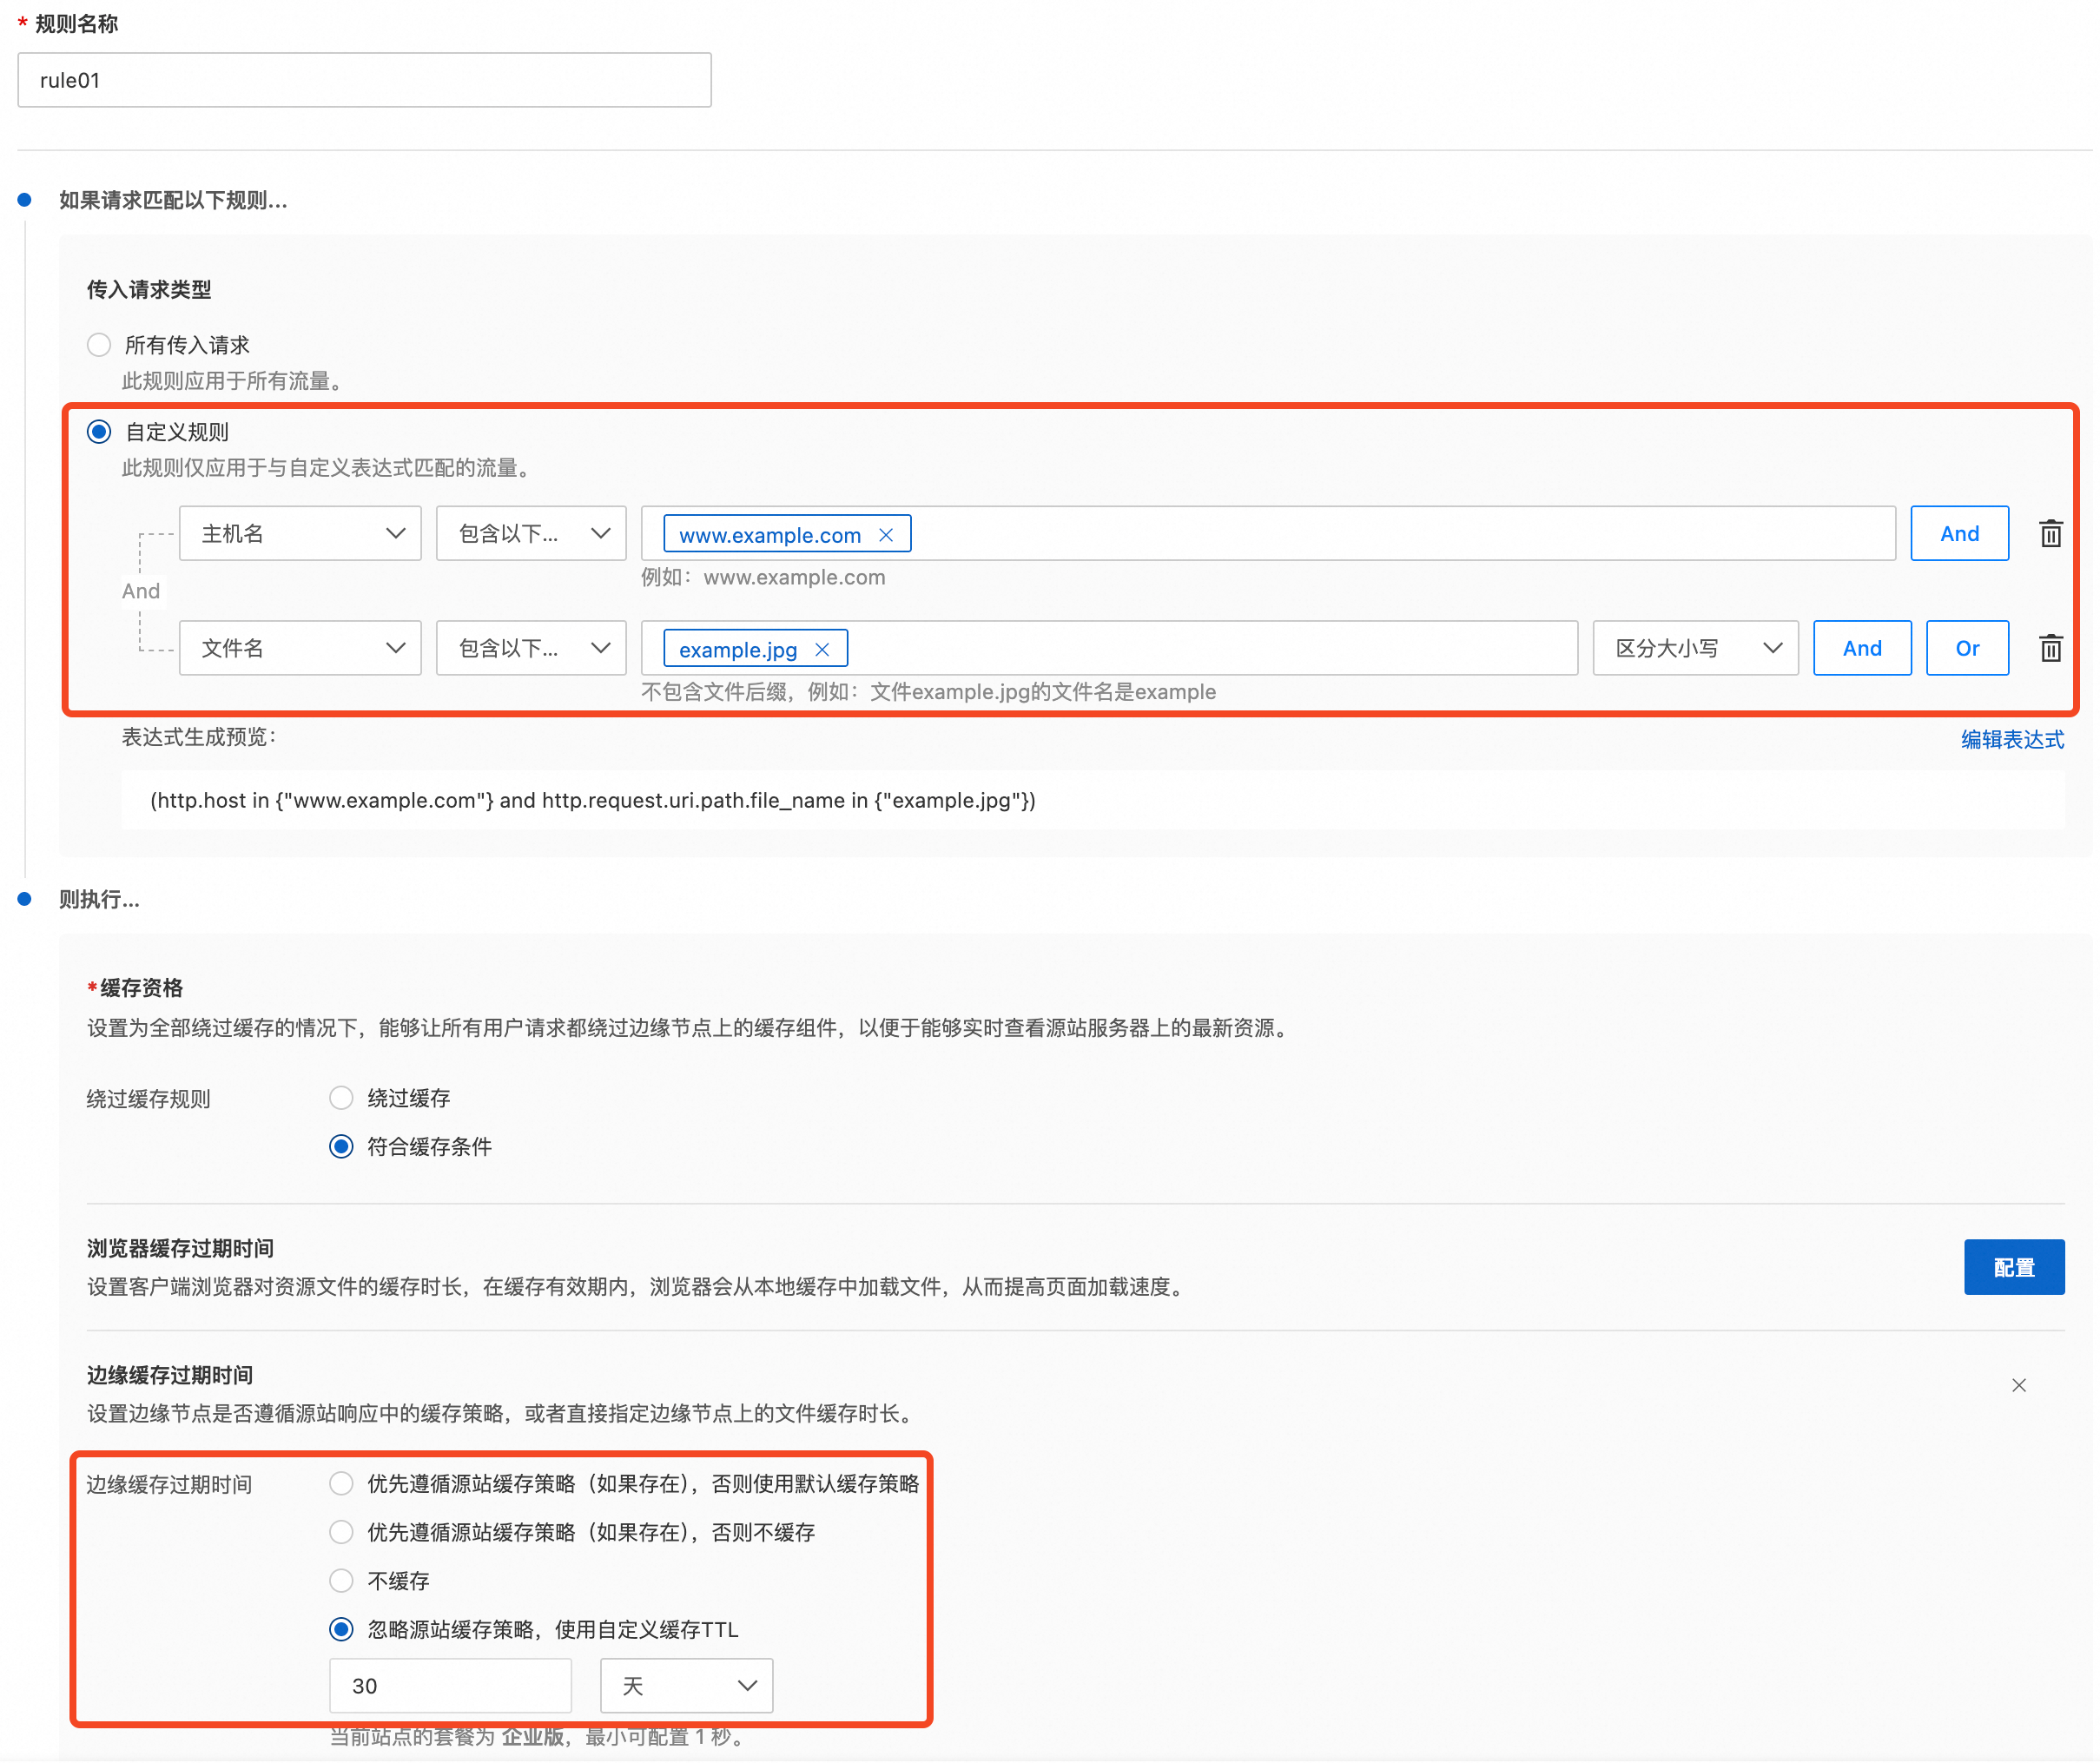Open the TTL unit days dropdown
This screenshot has width=2100, height=1763.
[686, 1686]
